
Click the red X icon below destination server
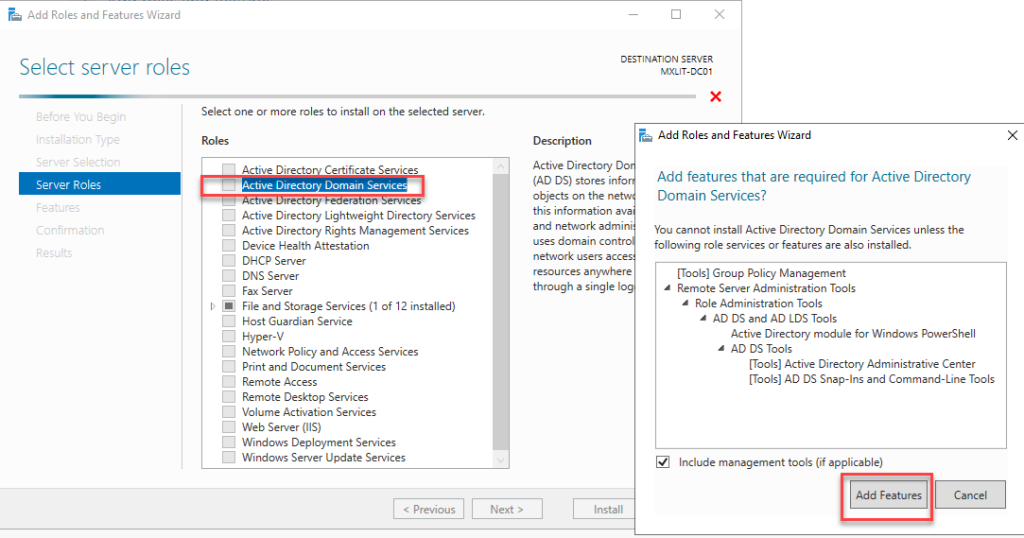coord(715,97)
